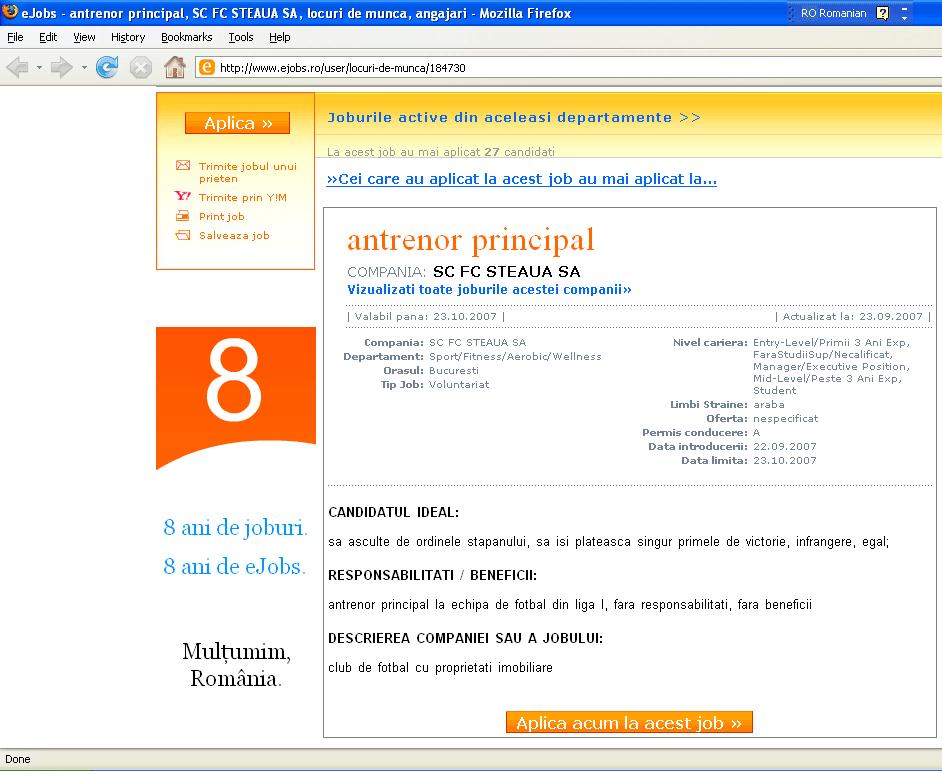This screenshot has width=942, height=771.
Task: Open the File menu
Action: point(15,37)
